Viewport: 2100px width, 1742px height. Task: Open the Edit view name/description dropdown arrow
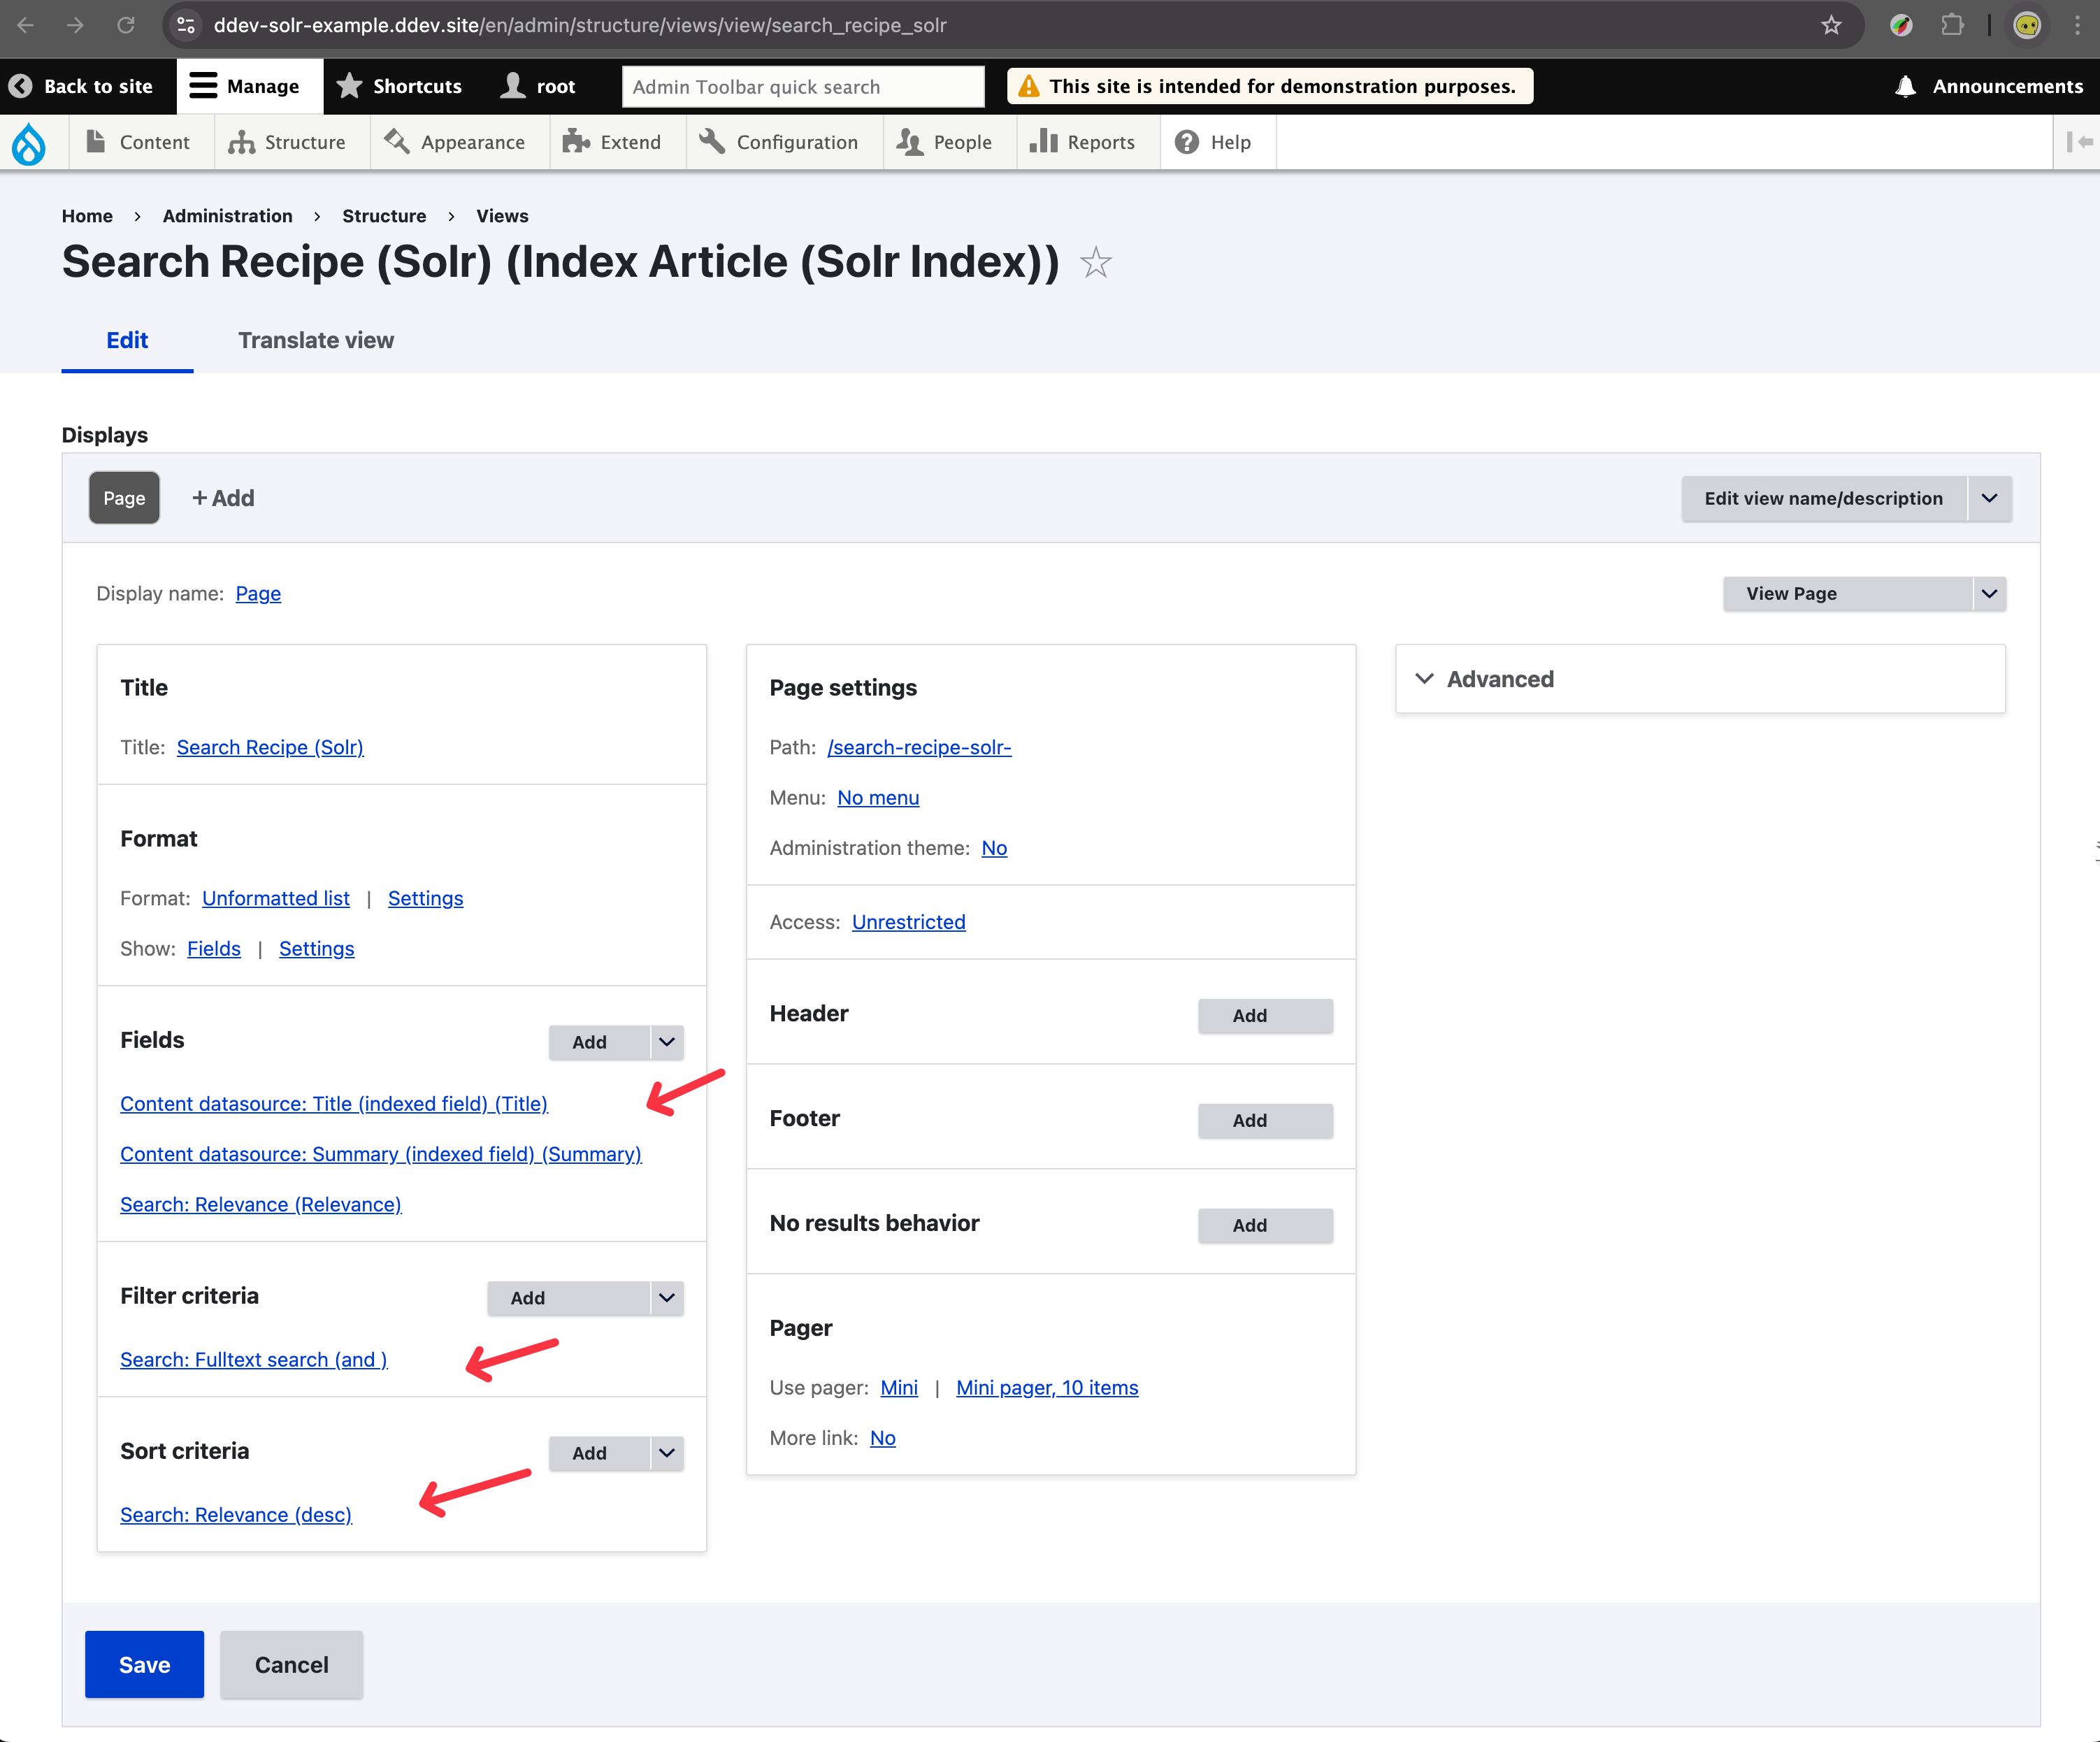pyautogui.click(x=1989, y=498)
